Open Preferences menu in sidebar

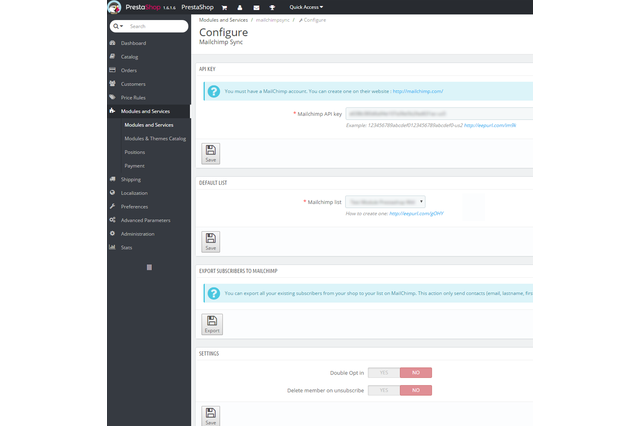[134, 206]
